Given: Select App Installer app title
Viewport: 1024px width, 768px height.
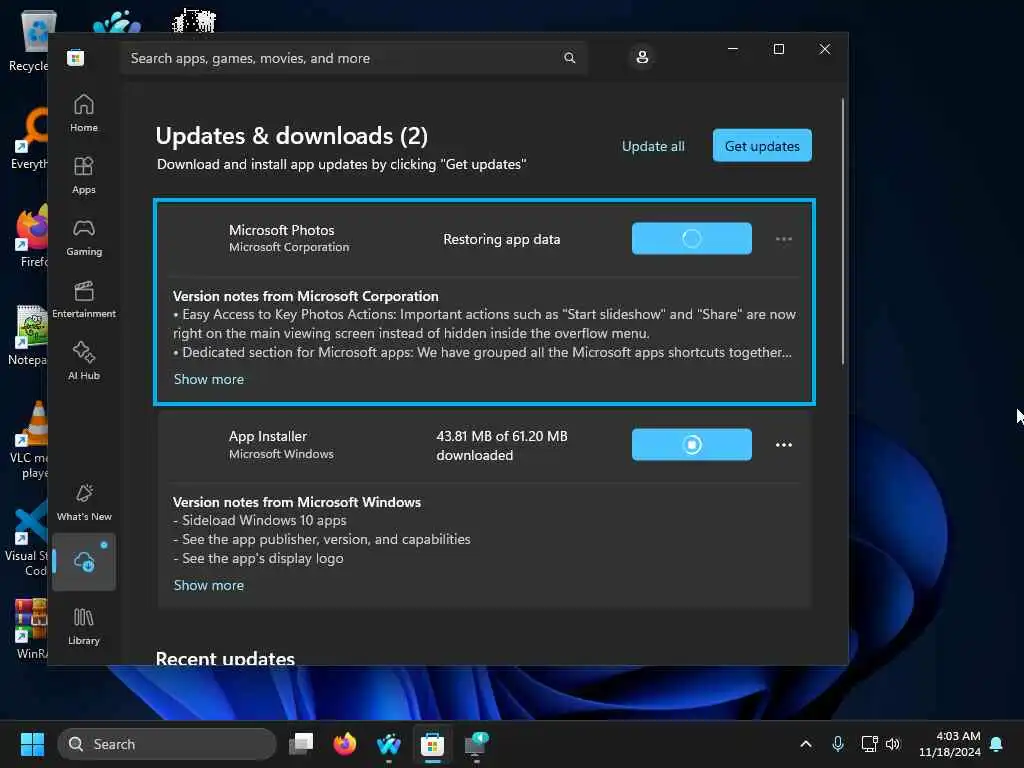Looking at the screenshot, I should click(268, 436).
